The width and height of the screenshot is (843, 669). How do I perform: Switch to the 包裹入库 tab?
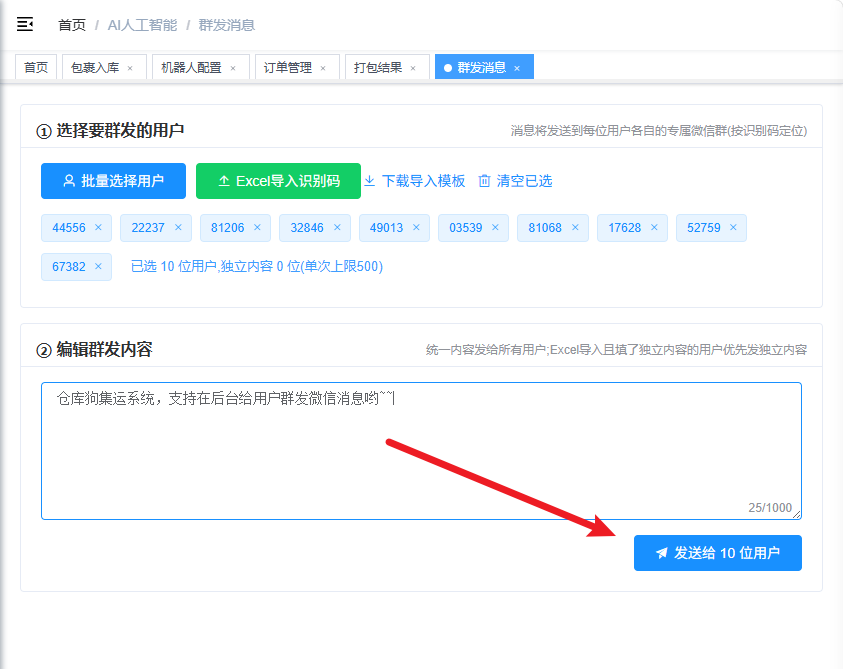click(104, 67)
